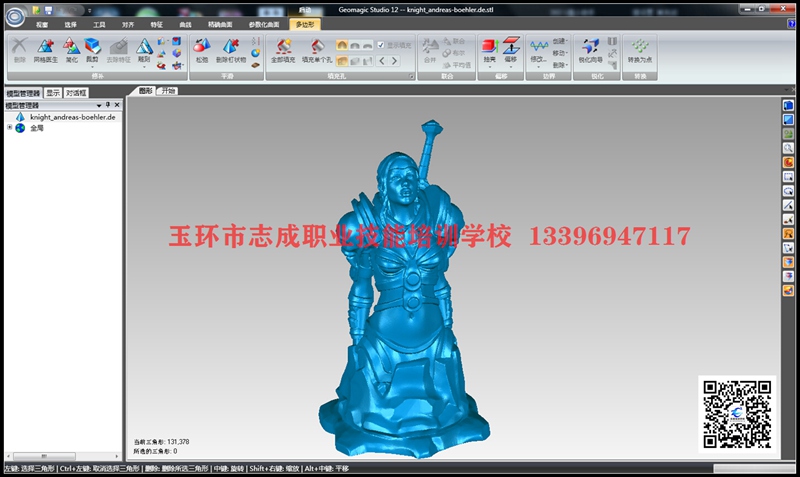Select complete-hole fill type toggle
The height and width of the screenshot is (477, 800).
342,61
